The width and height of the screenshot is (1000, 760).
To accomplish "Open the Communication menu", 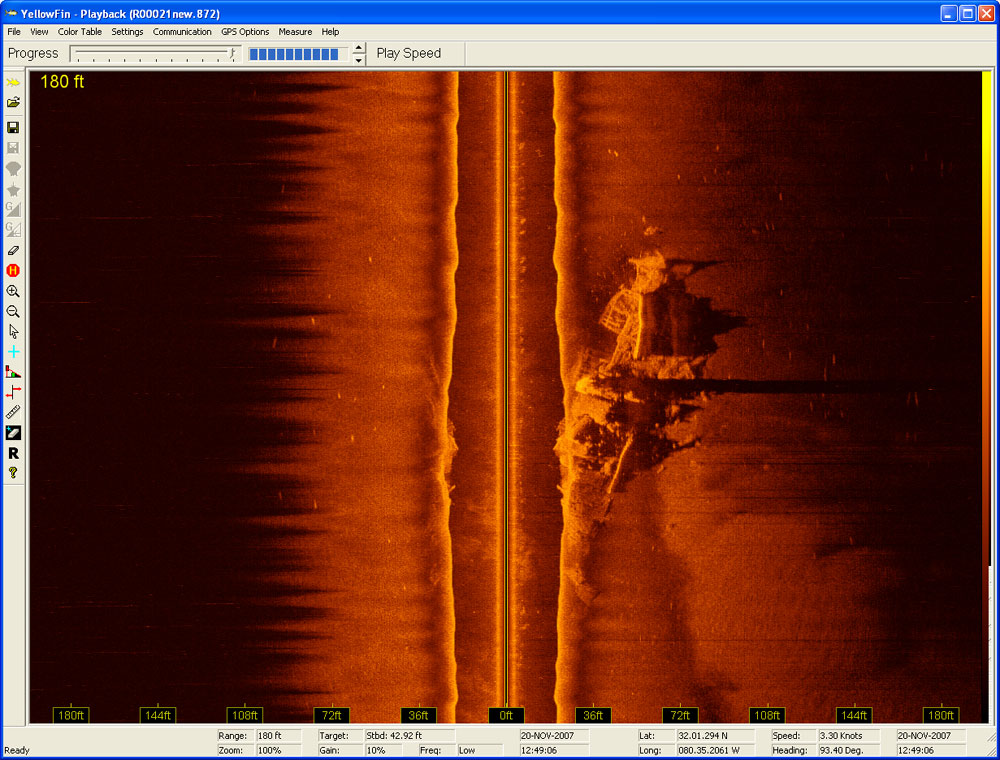I will 182,32.
